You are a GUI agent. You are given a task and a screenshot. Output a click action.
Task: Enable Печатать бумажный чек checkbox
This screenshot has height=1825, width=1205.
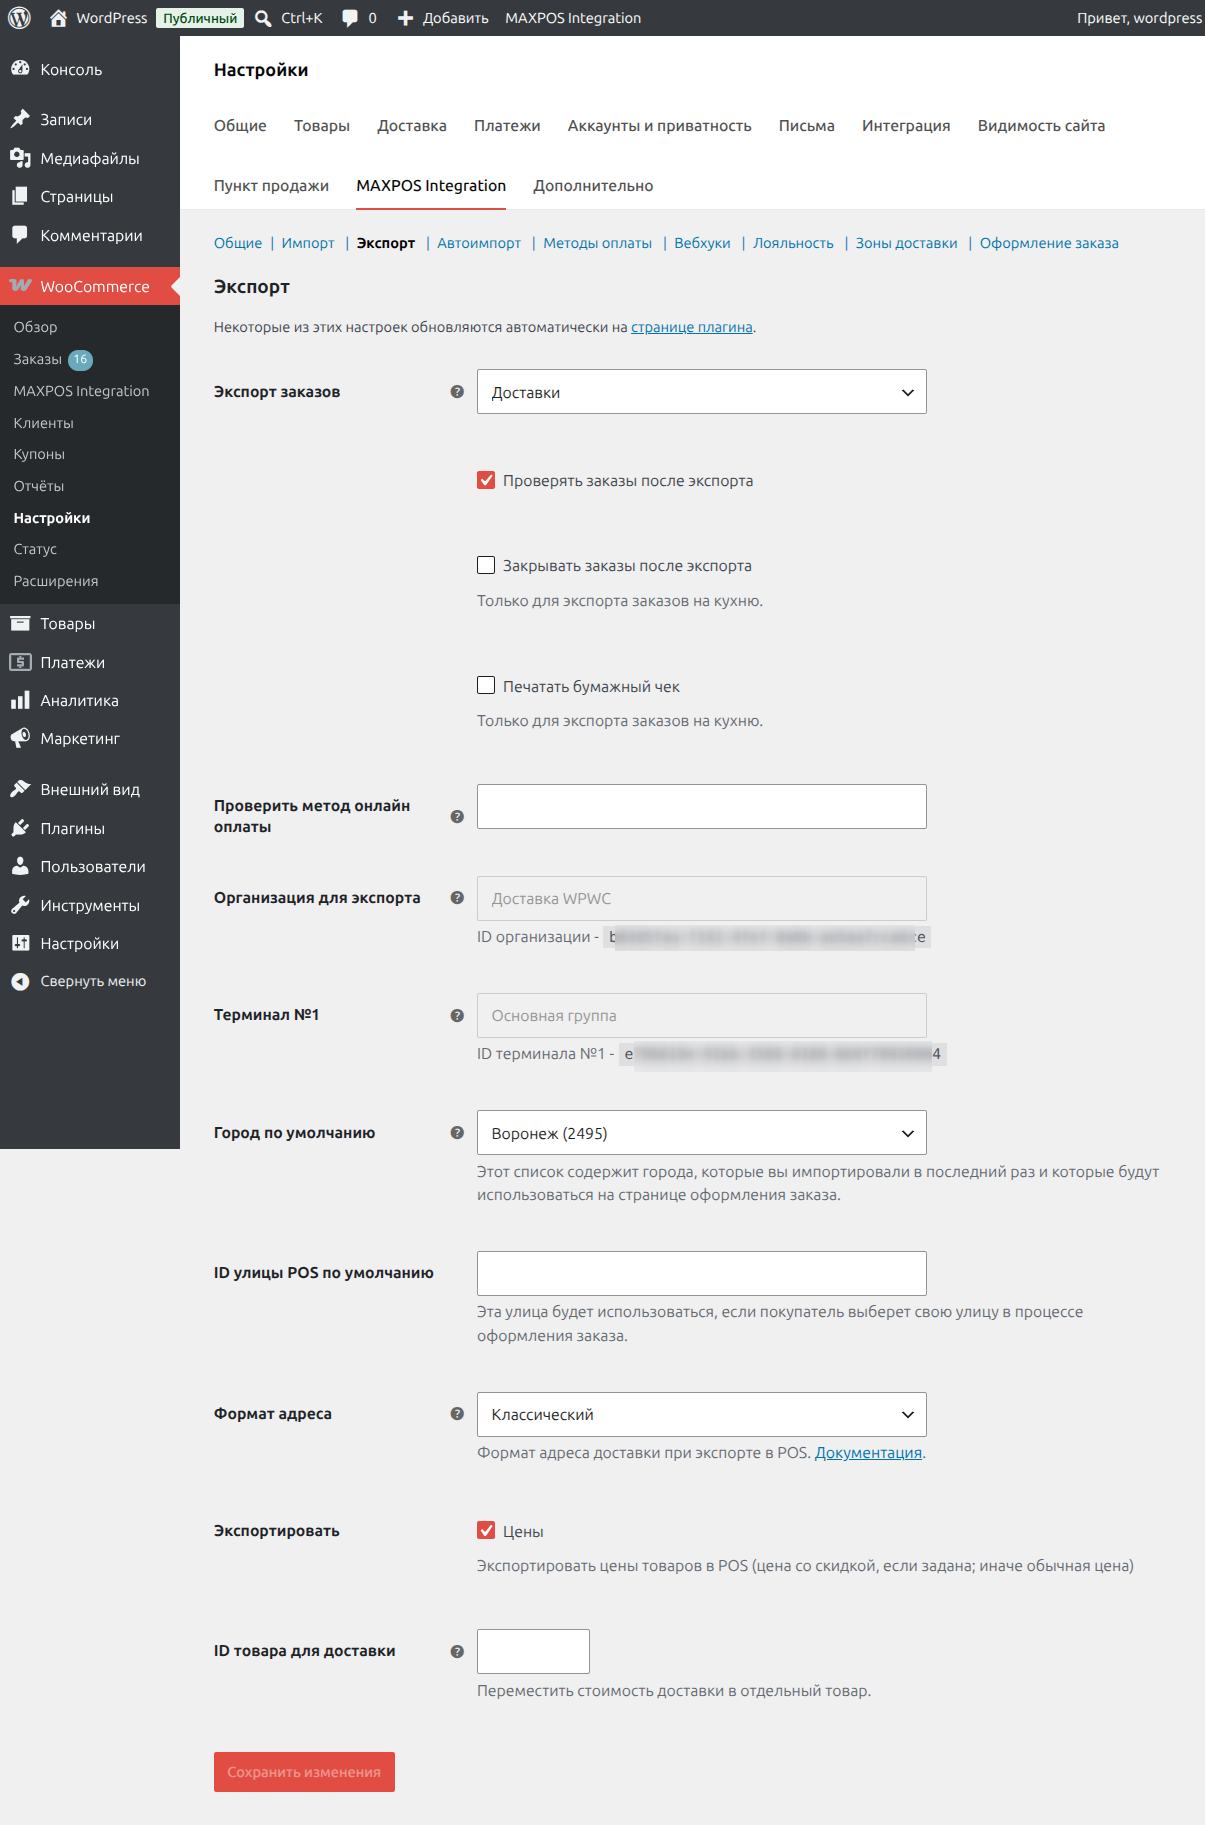click(486, 686)
